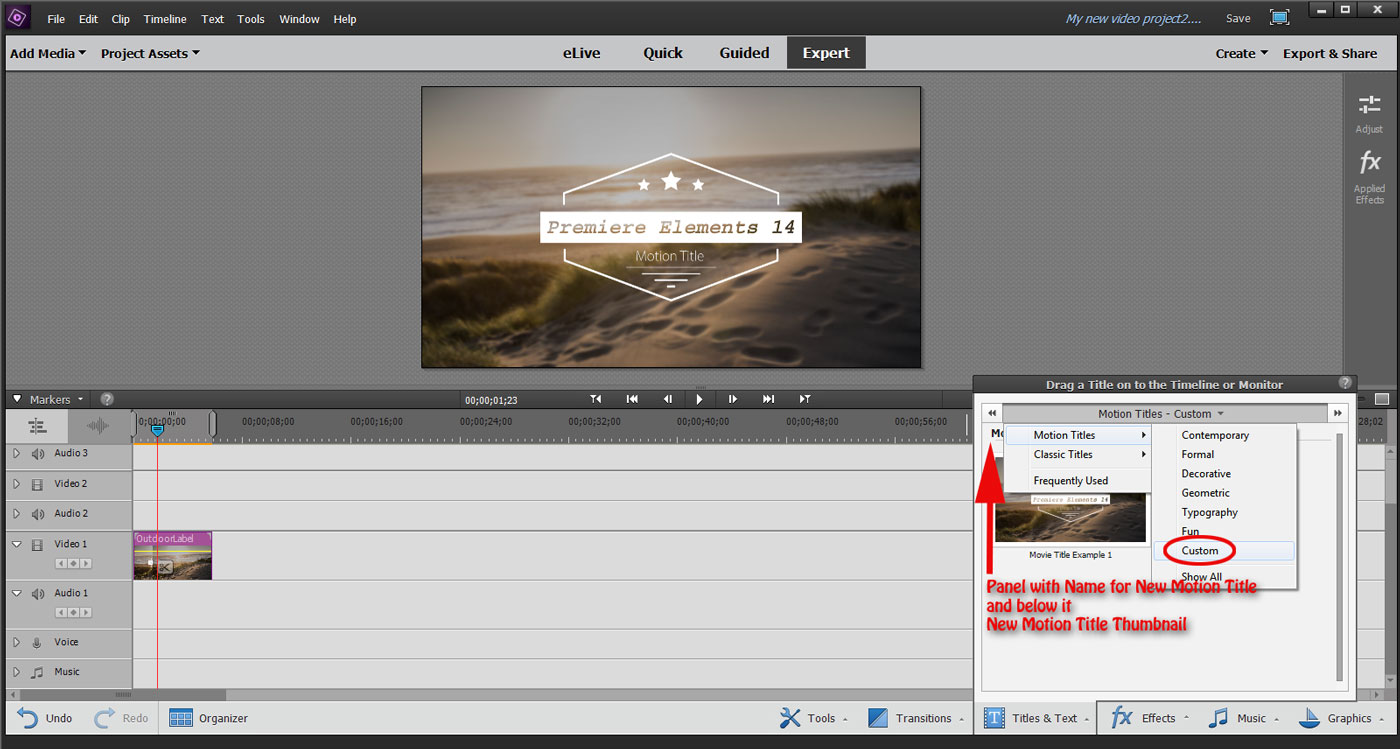Viewport: 1400px width, 749px height.
Task: Click the timeline horizontal scrollbar
Action: coord(124,694)
